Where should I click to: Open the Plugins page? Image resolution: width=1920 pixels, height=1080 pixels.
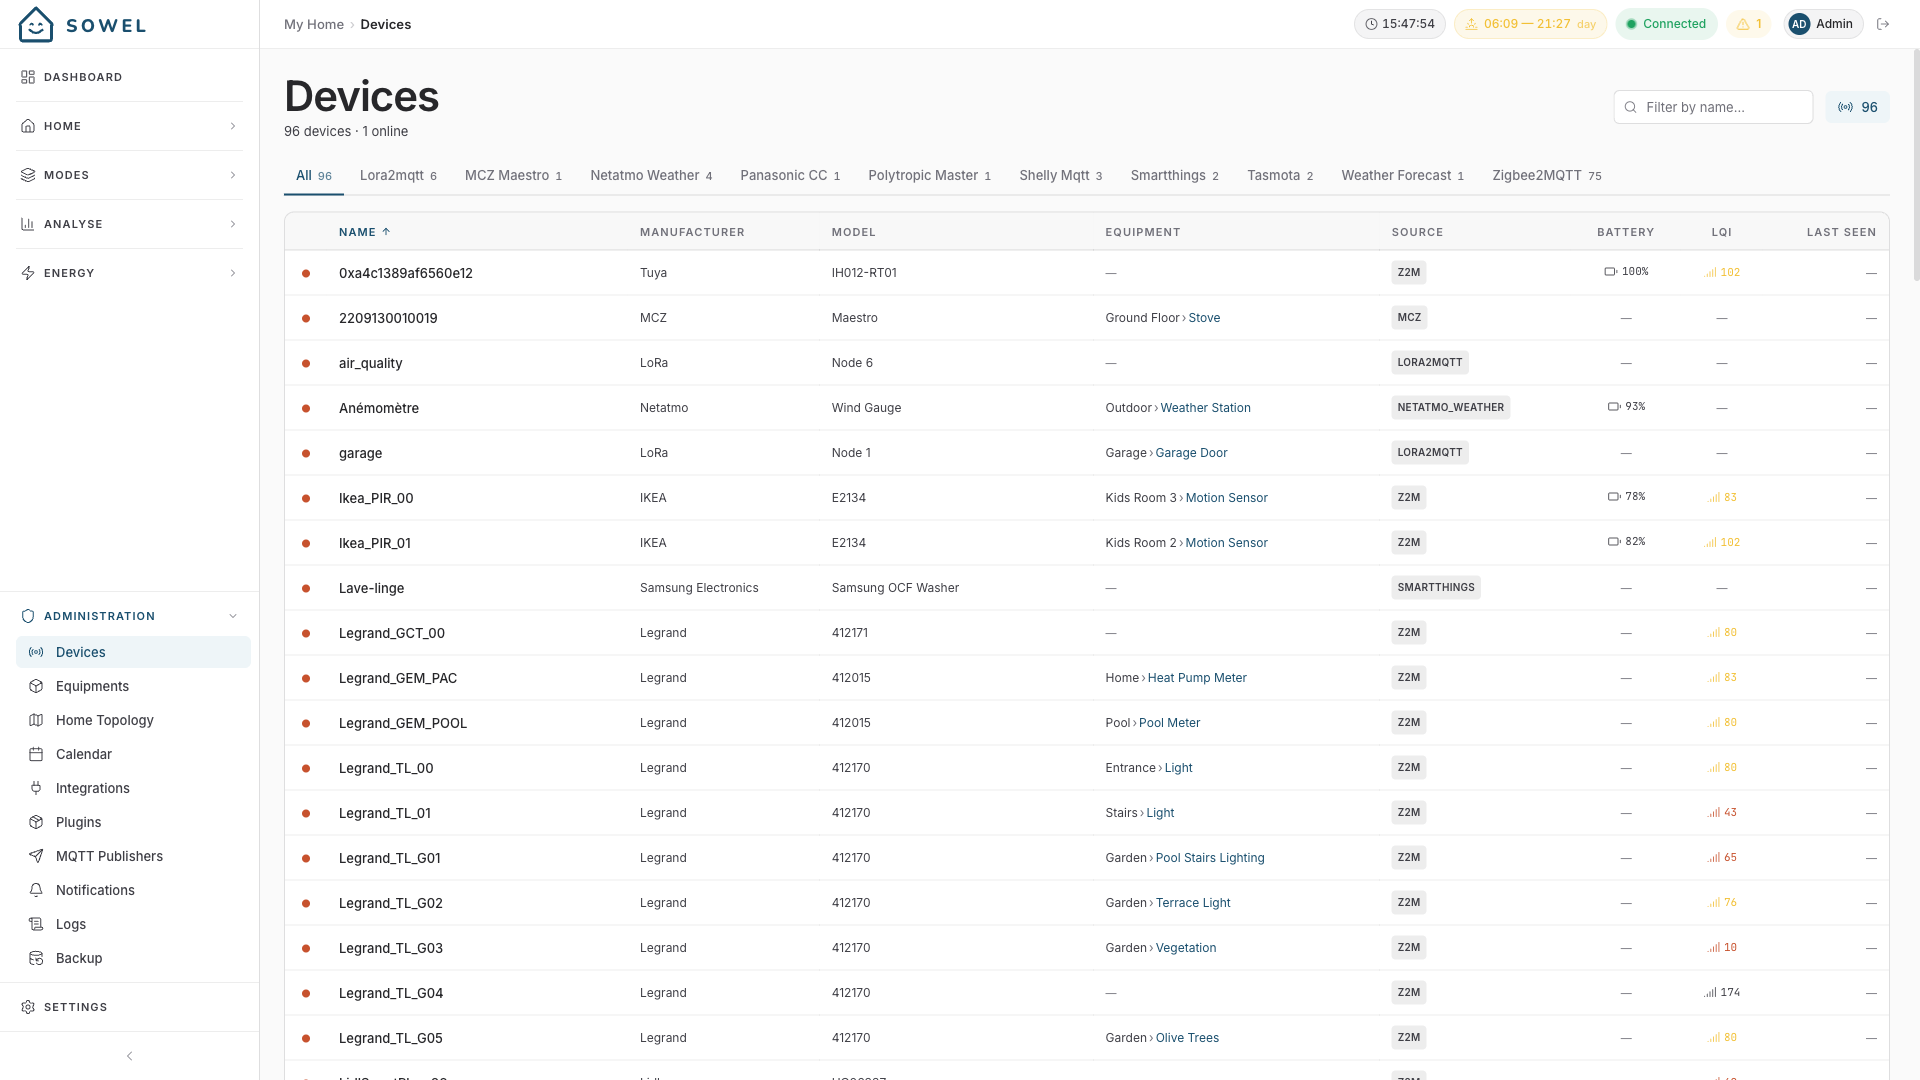click(x=133, y=822)
